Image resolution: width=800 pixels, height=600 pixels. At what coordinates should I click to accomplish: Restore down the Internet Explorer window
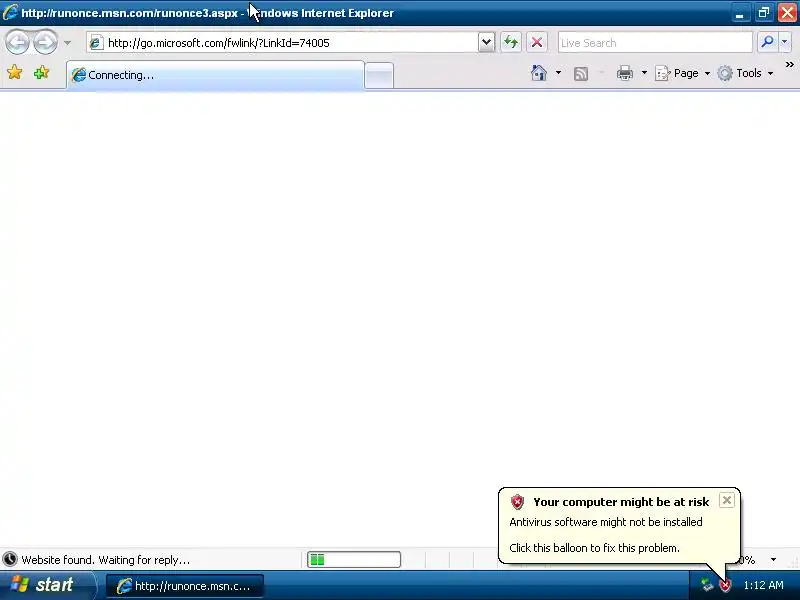tap(763, 12)
